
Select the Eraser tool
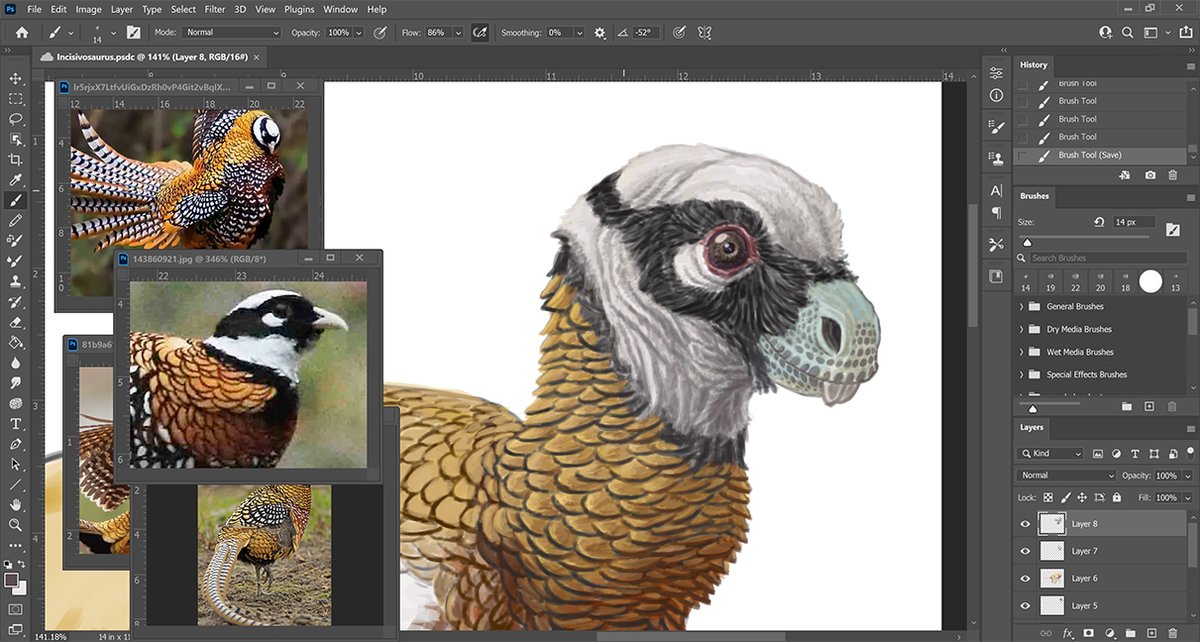click(x=15, y=322)
